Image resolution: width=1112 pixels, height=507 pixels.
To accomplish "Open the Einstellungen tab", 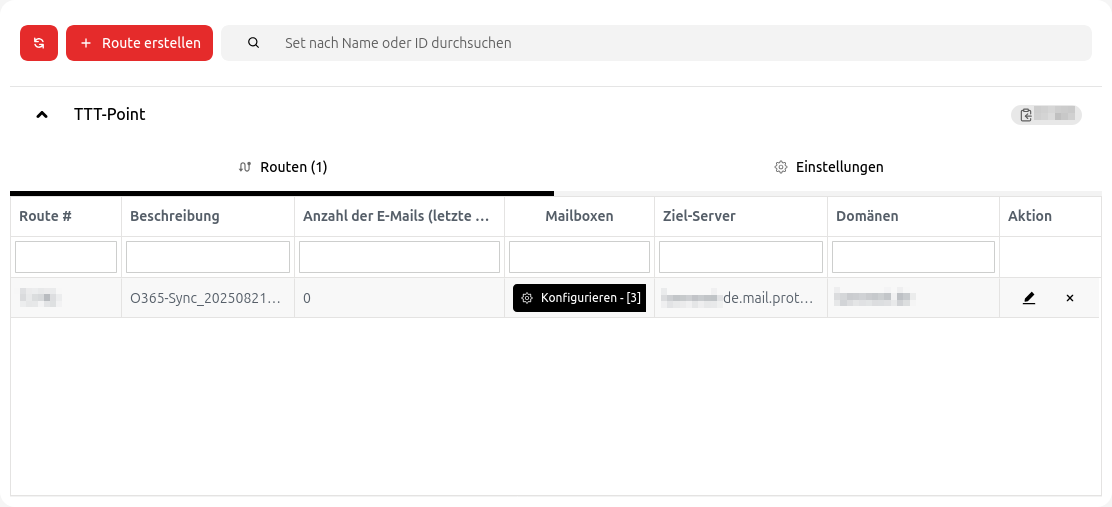I will [x=829, y=167].
